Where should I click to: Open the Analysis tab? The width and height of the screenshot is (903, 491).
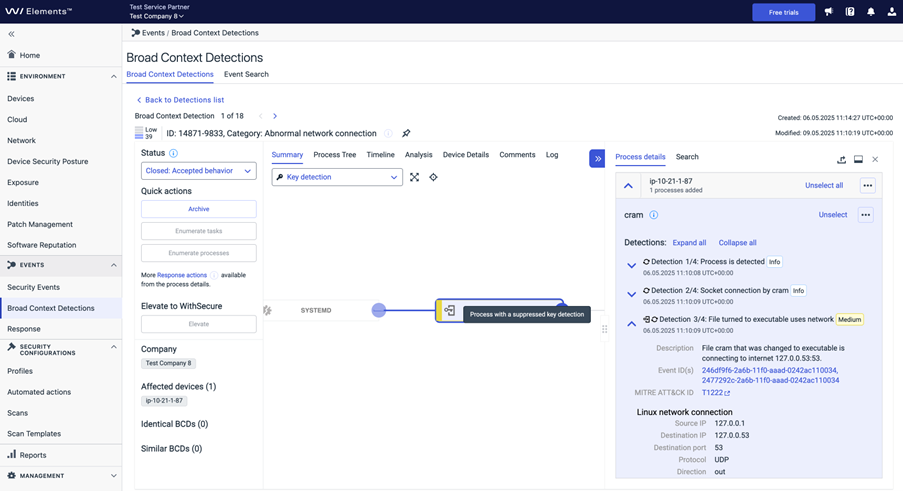tap(419, 155)
